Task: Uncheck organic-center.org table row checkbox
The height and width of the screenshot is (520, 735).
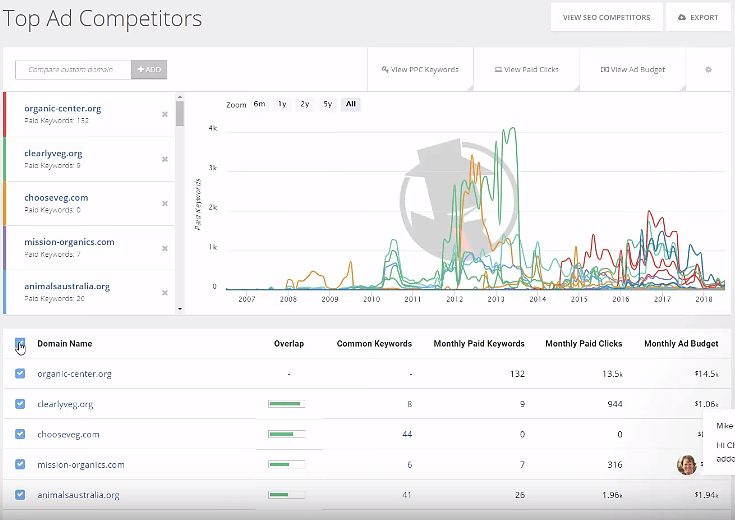Action: pyautogui.click(x=20, y=374)
